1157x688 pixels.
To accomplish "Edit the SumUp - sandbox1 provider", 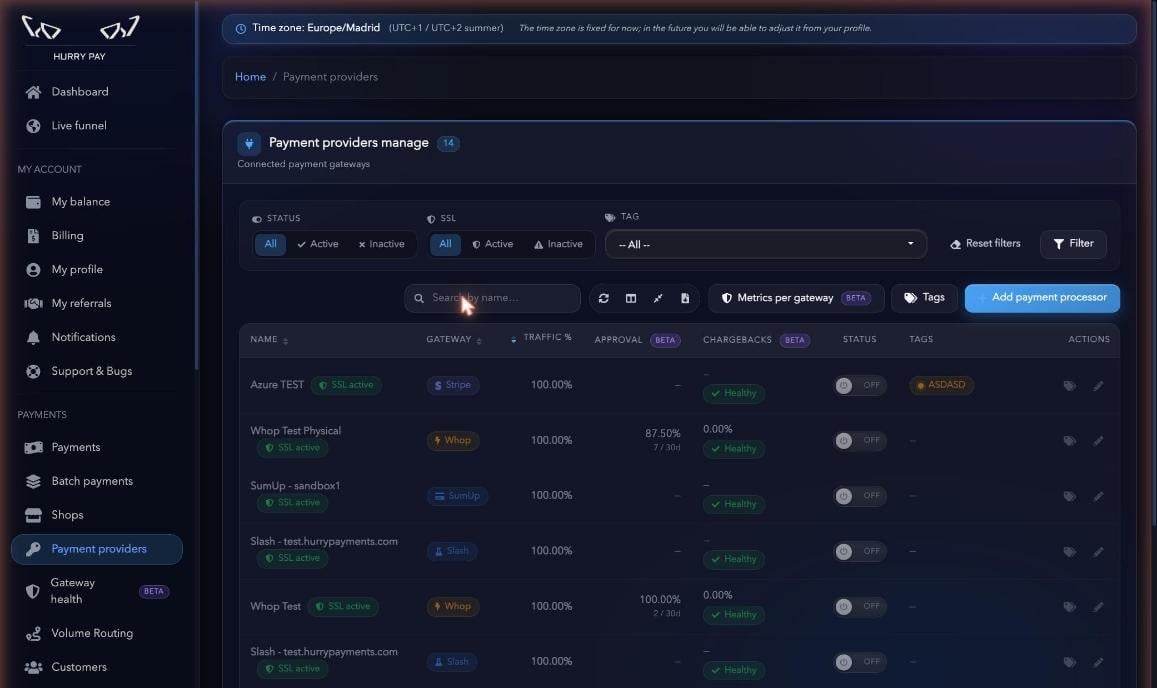I will tap(1099, 496).
